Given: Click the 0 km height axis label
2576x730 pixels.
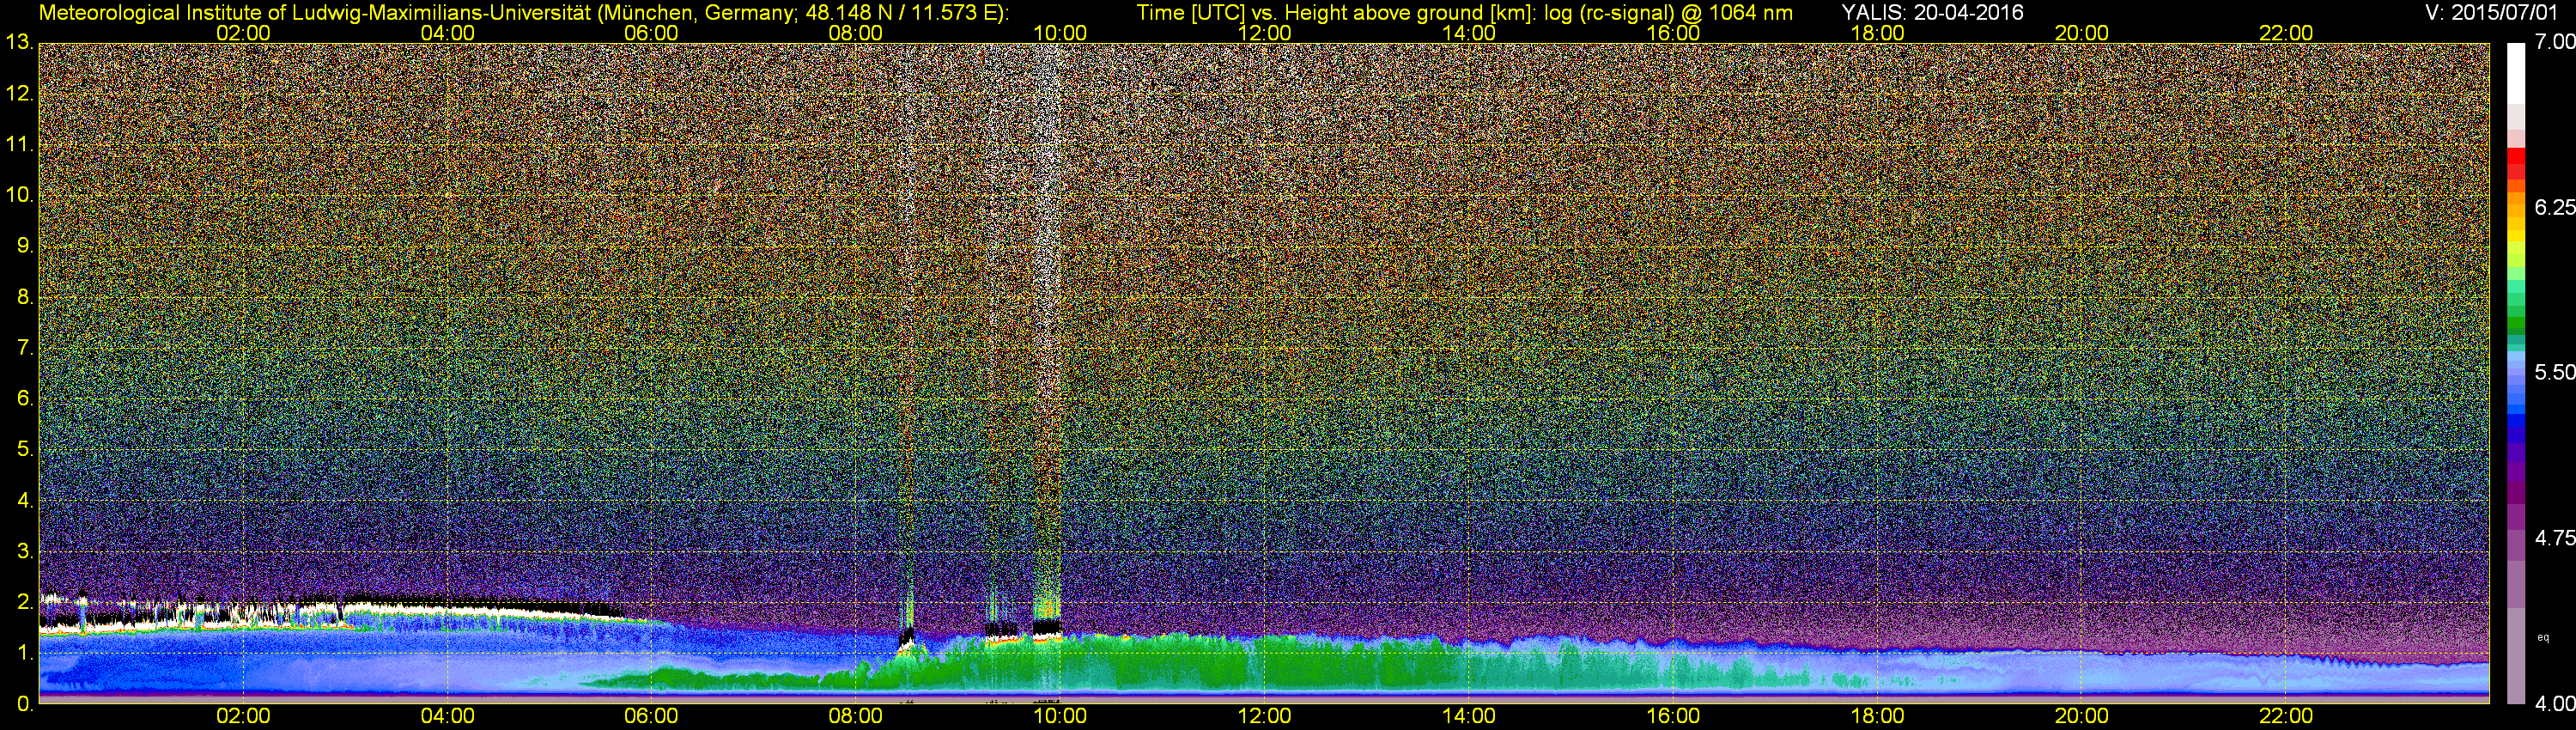Looking at the screenshot, I should pyautogui.click(x=25, y=704).
